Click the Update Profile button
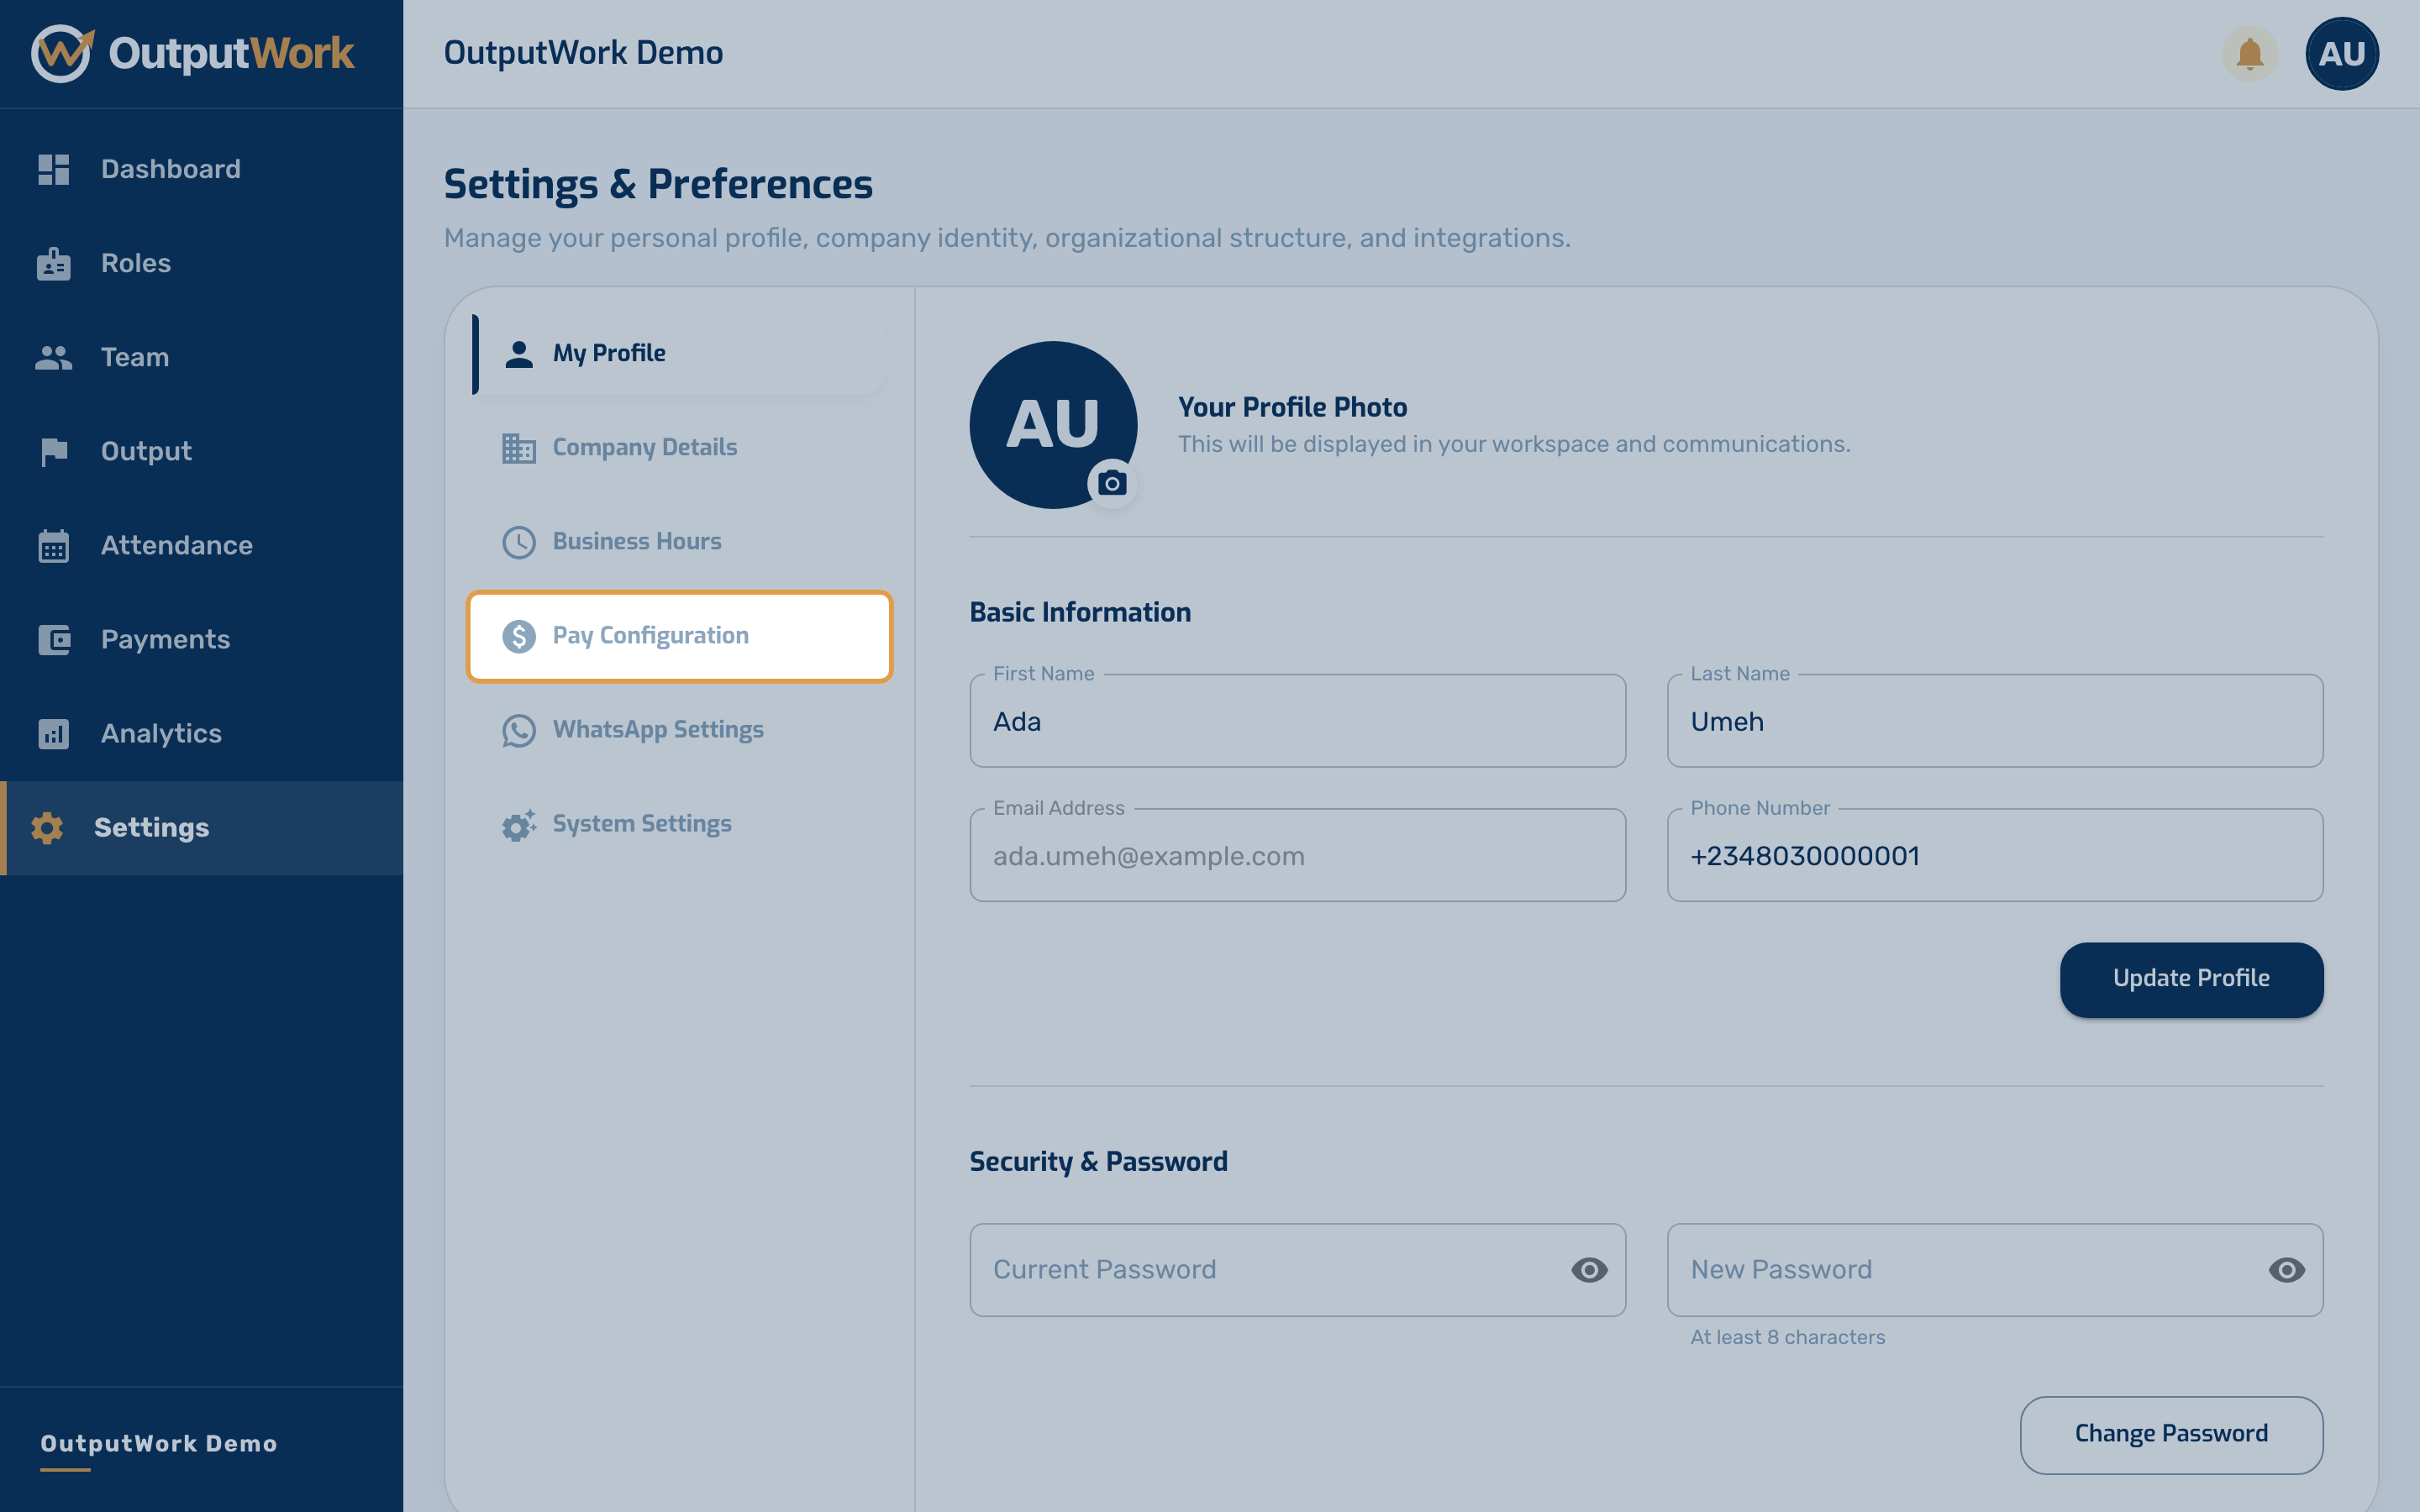 point(2191,979)
